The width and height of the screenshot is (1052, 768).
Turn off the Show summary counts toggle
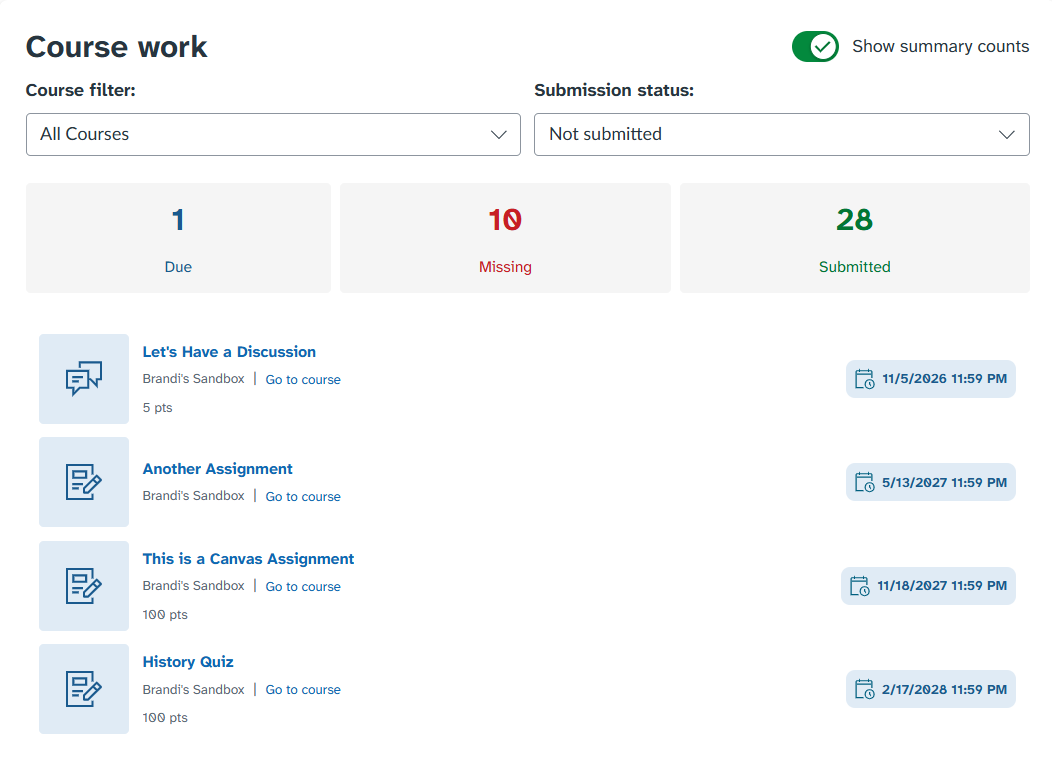(815, 46)
